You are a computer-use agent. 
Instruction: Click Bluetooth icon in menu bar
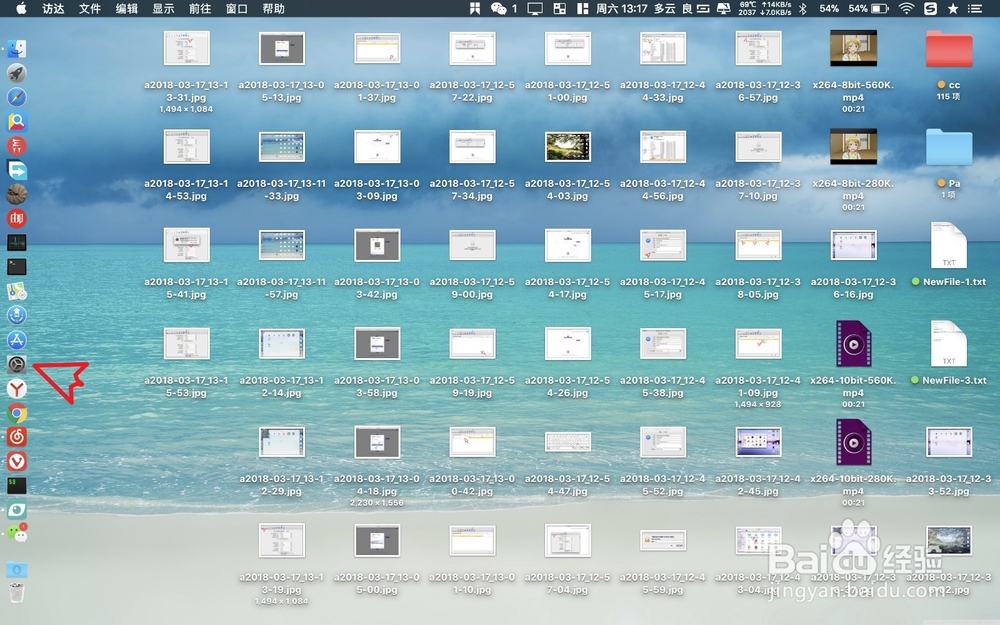[803, 8]
